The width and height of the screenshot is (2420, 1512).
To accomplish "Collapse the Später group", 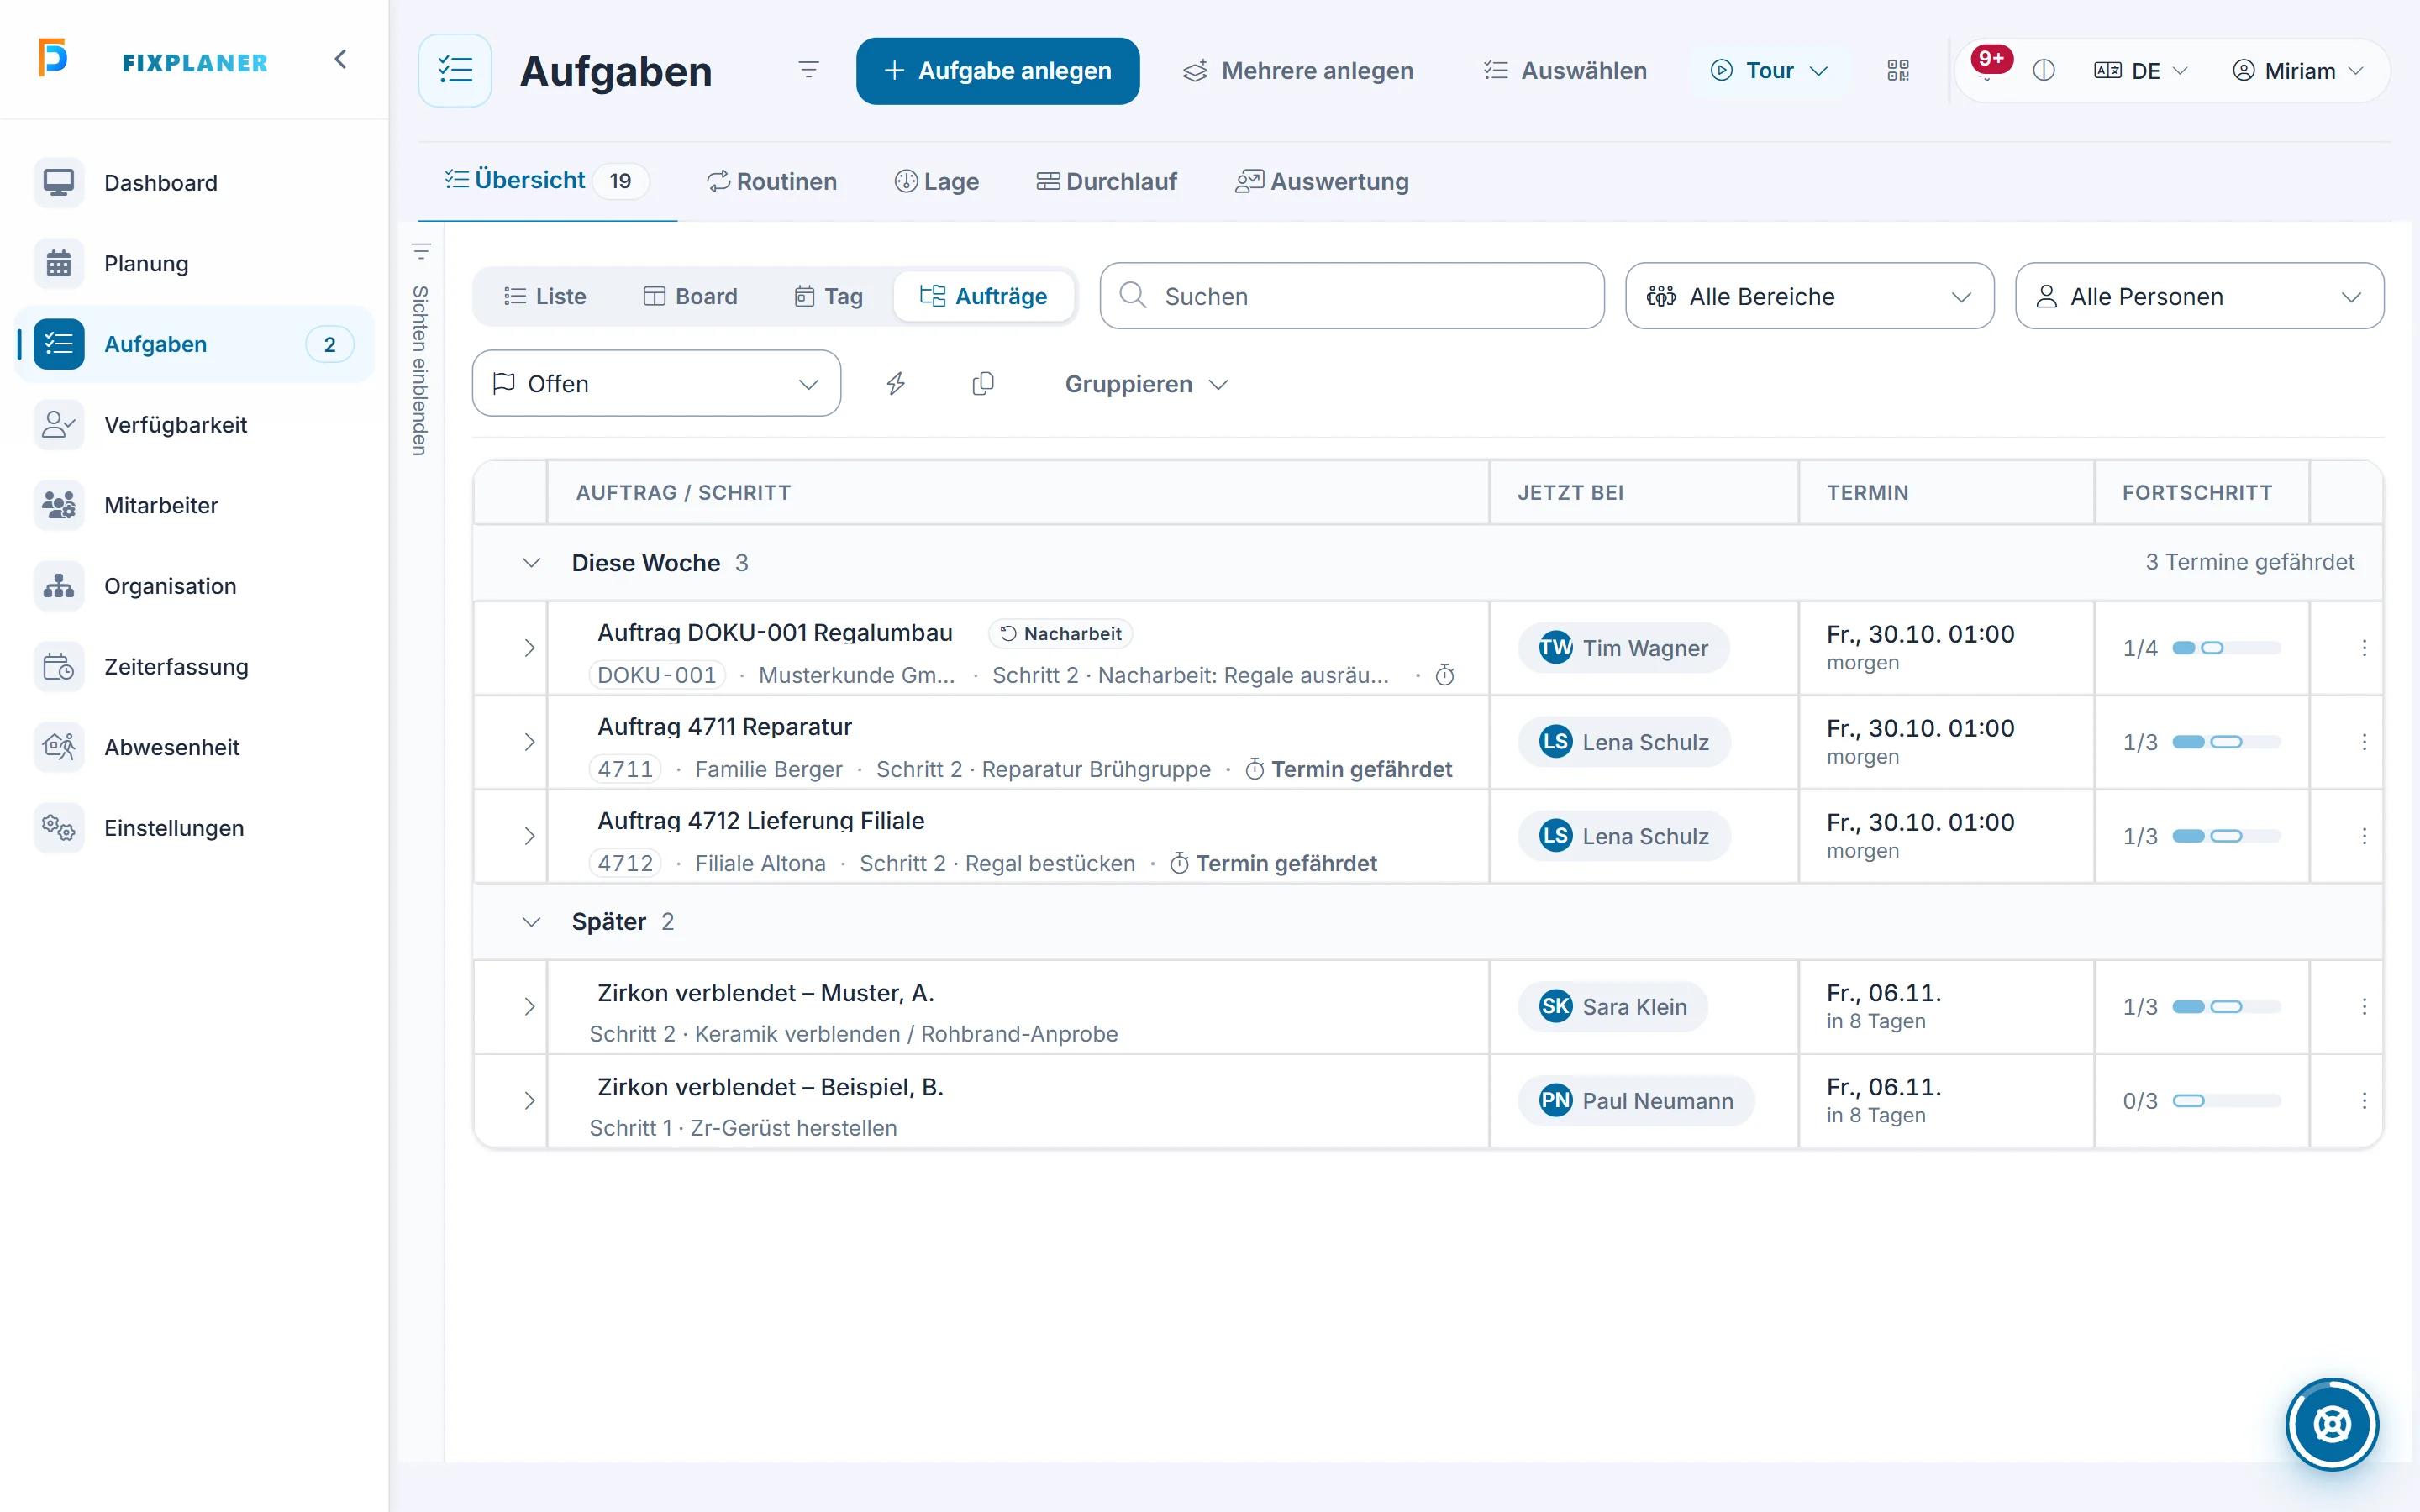I will pos(531,922).
